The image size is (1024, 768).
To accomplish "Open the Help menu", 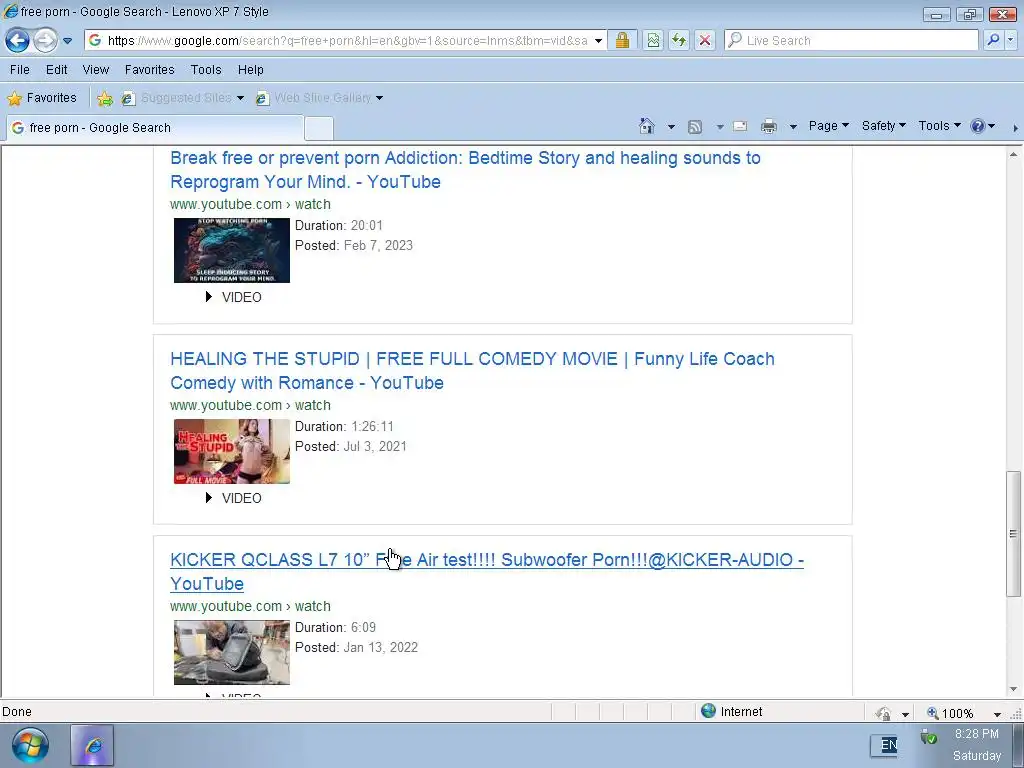I will (250, 69).
